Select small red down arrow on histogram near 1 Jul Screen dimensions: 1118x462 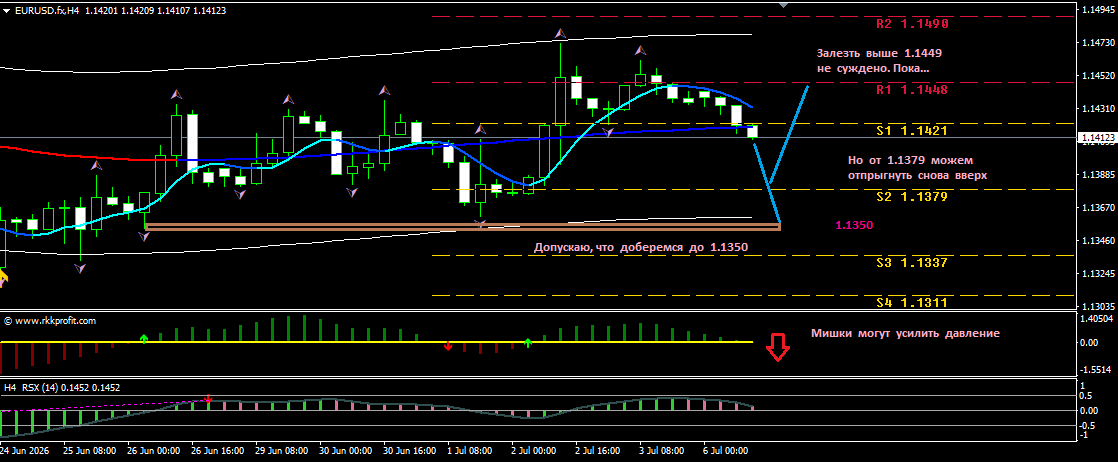(448, 346)
